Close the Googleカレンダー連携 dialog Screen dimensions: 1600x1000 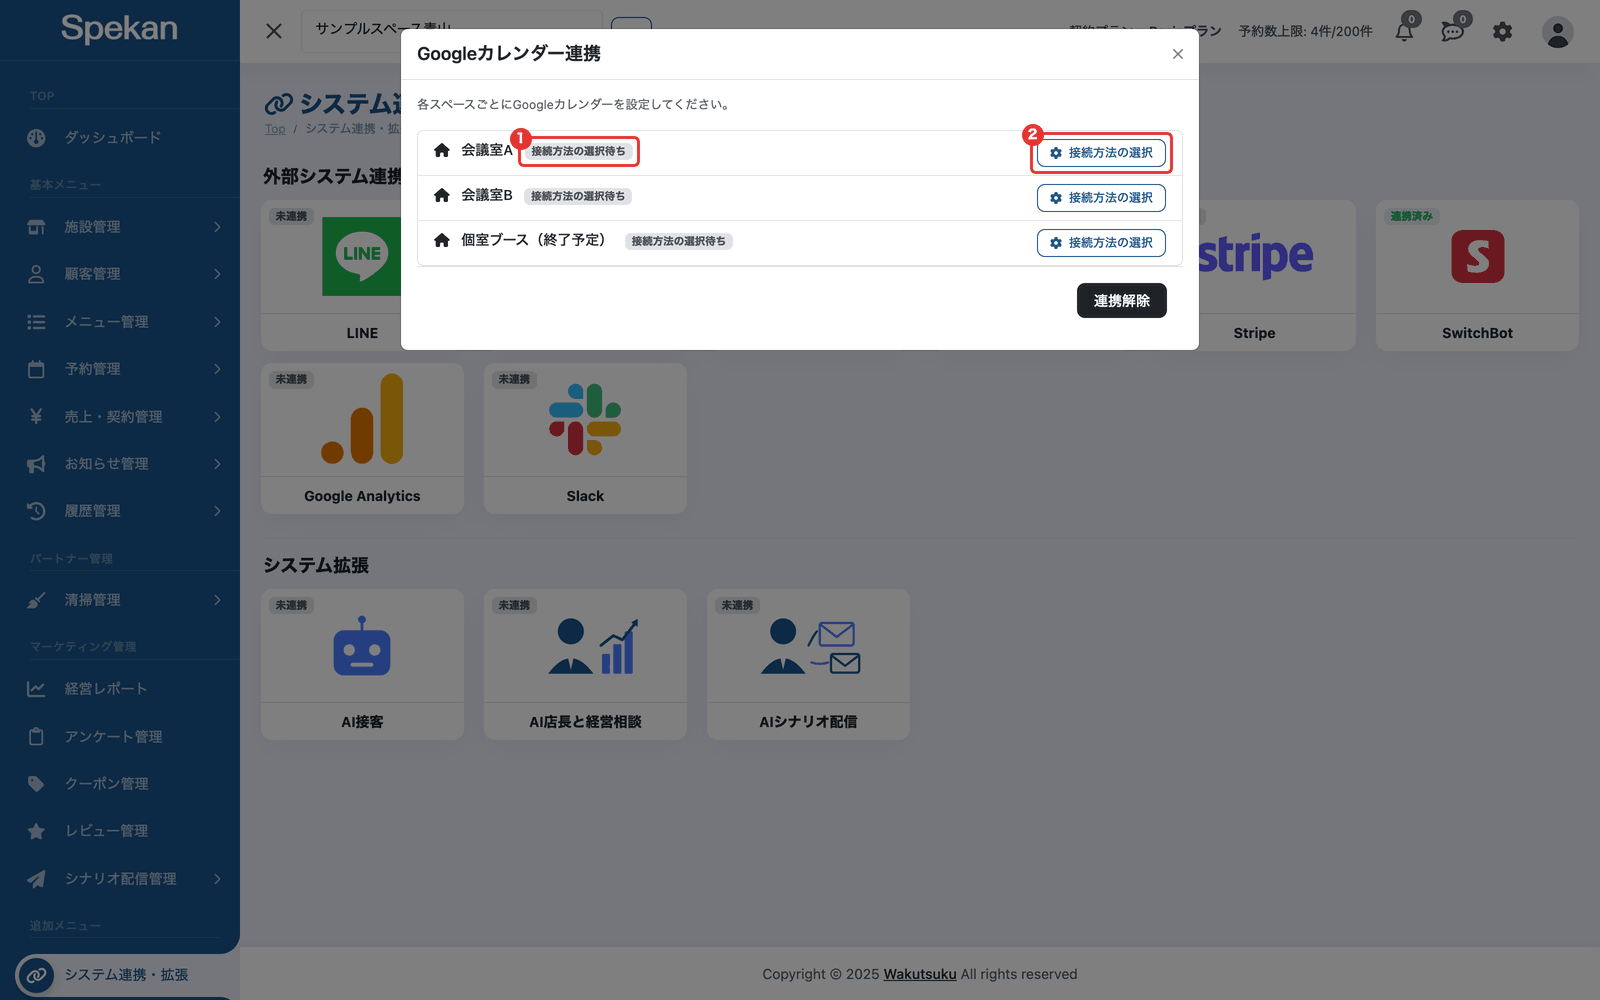click(1178, 54)
